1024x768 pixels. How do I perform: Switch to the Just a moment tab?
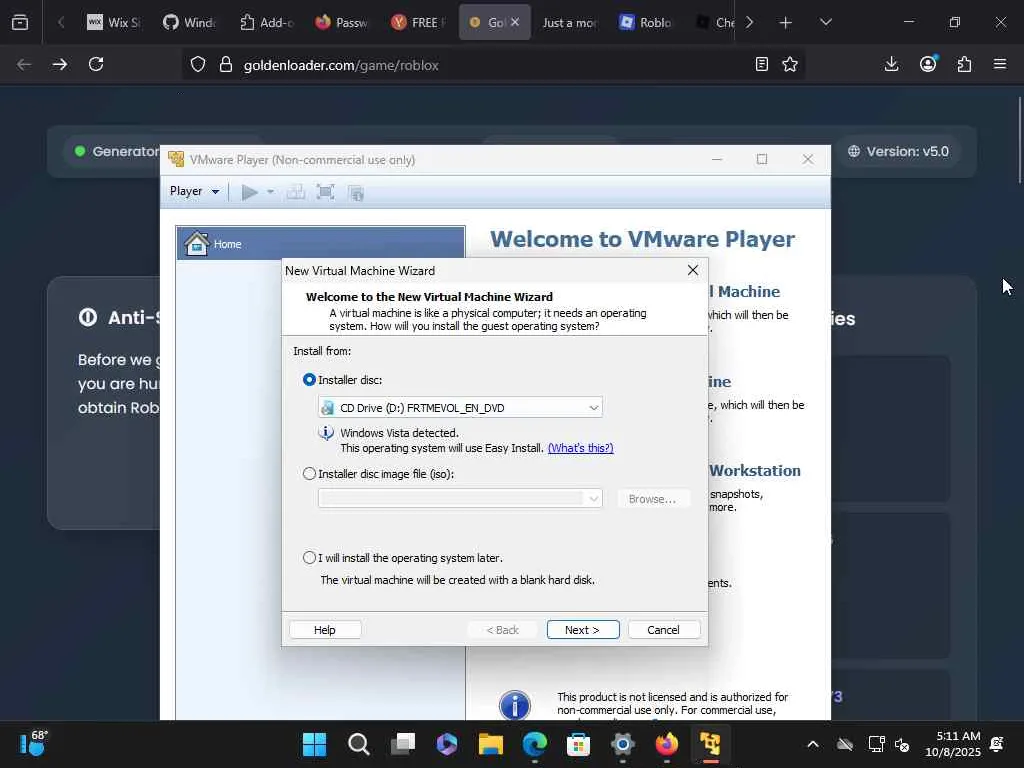tap(569, 22)
